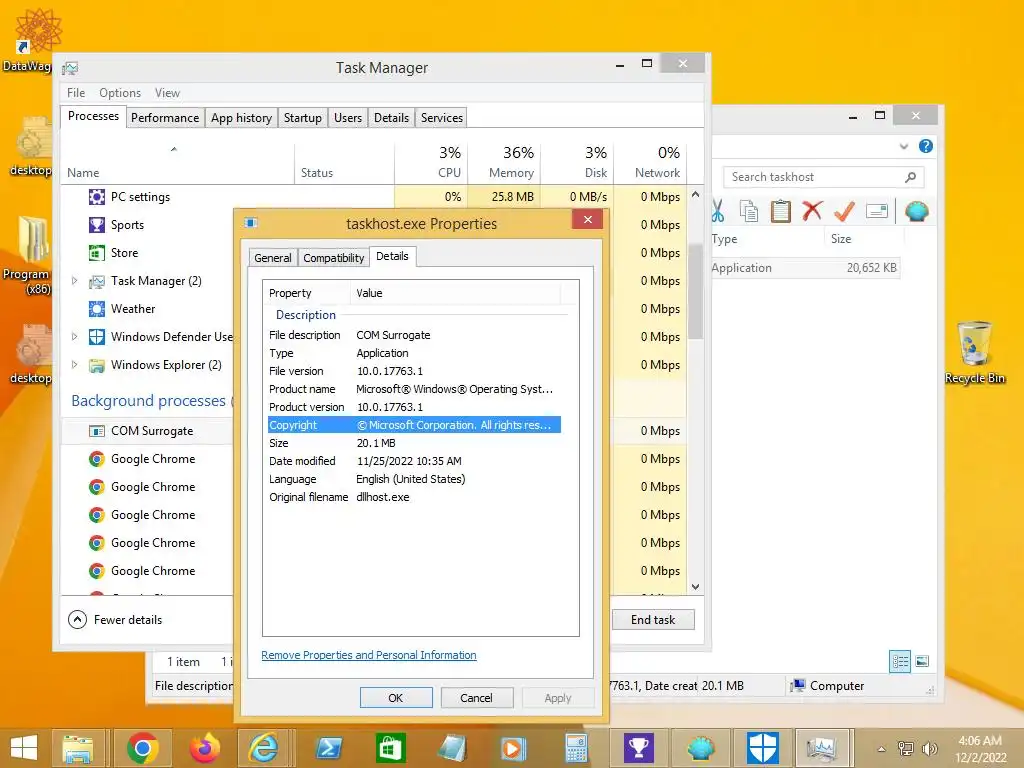The image size is (1024, 768).
Task: Click the Paste clipboard icon in Explorer toolbar
Action: (780, 211)
